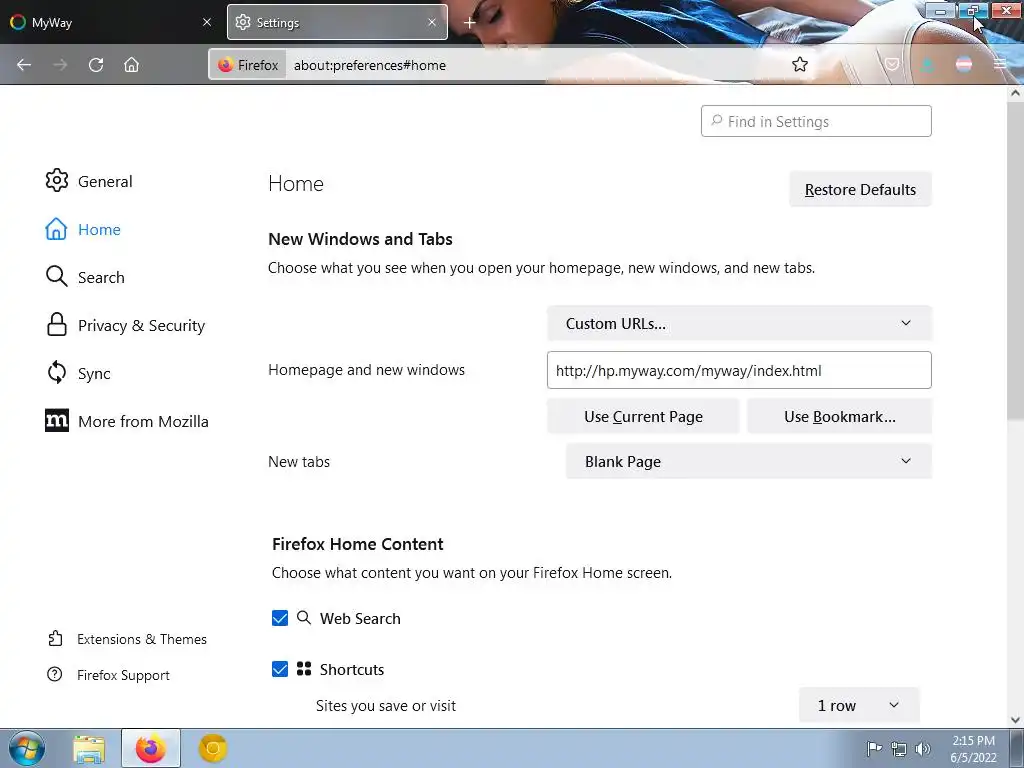Open File Explorer from the taskbar
The image size is (1024, 768).
coord(89,748)
